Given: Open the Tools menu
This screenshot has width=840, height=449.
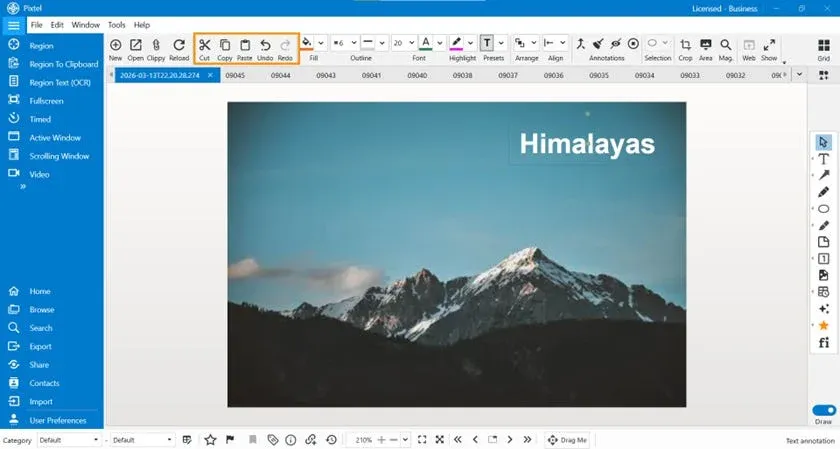Looking at the screenshot, I should 116,25.
